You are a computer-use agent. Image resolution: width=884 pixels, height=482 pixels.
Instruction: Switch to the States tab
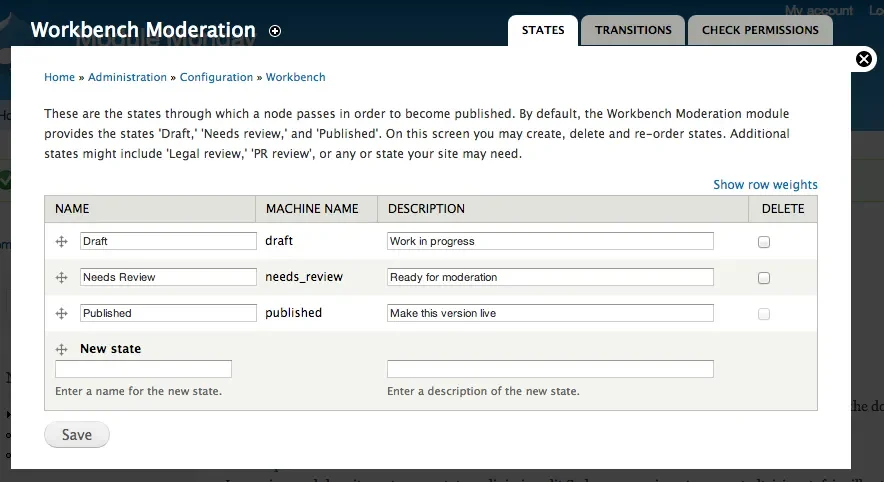[x=543, y=30]
